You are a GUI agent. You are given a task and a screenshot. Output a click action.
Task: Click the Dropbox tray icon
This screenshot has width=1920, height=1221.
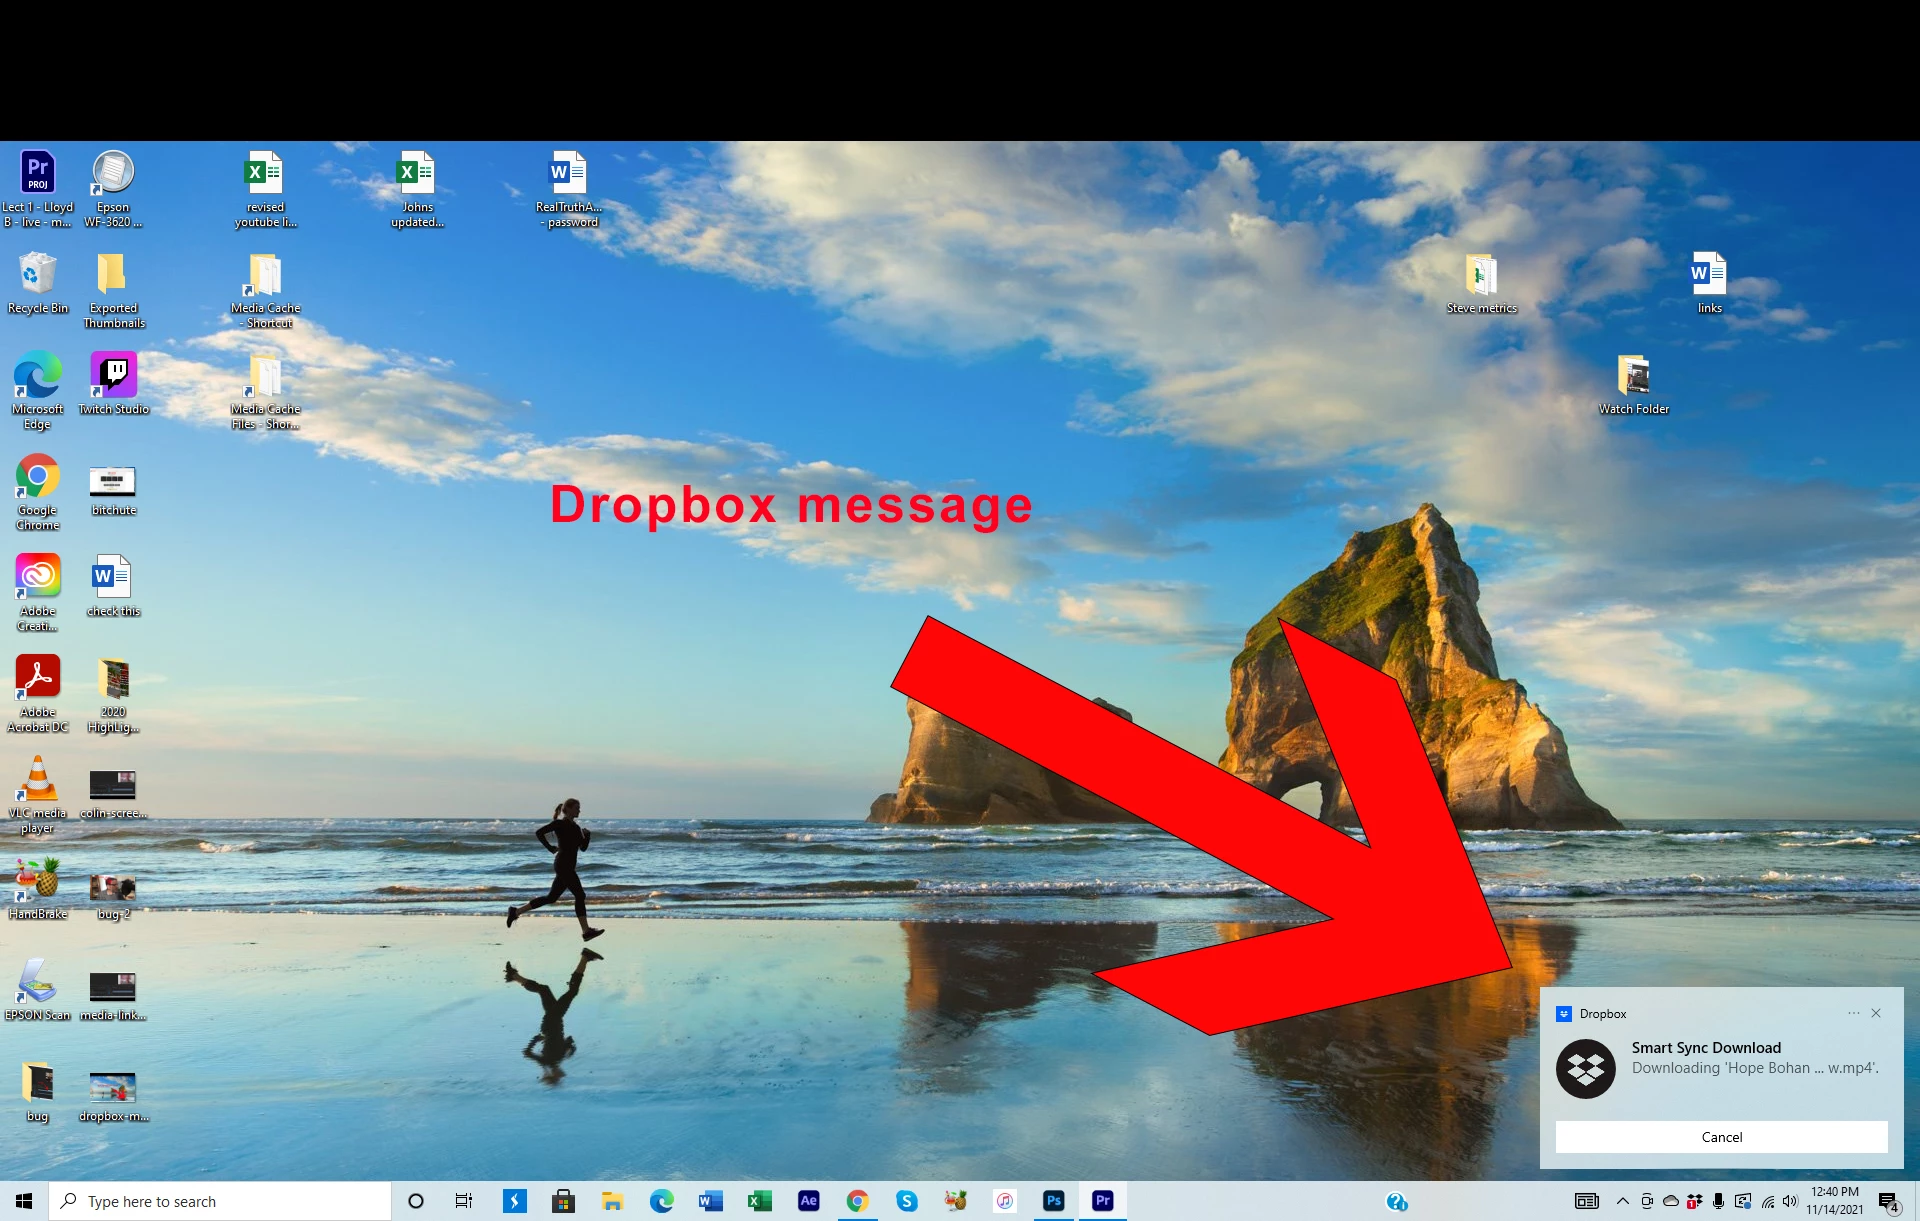coord(1694,1201)
